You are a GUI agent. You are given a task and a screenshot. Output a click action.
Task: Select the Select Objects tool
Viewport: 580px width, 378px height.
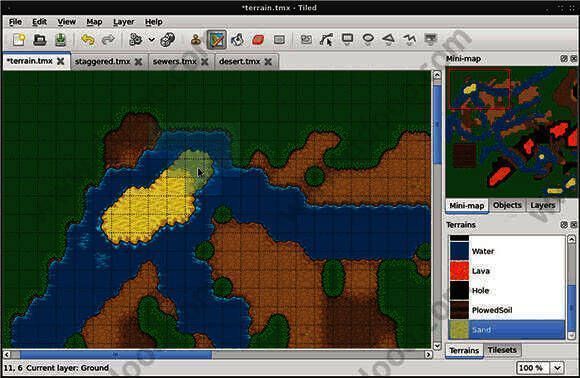pos(306,40)
